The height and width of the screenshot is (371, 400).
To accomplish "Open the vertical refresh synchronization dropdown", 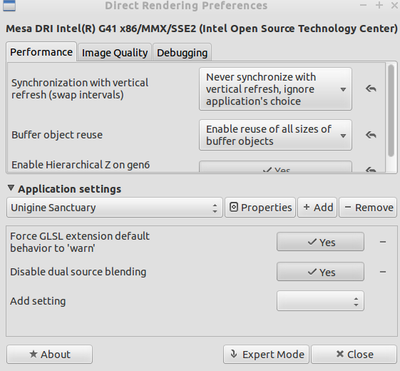I will (x=275, y=89).
